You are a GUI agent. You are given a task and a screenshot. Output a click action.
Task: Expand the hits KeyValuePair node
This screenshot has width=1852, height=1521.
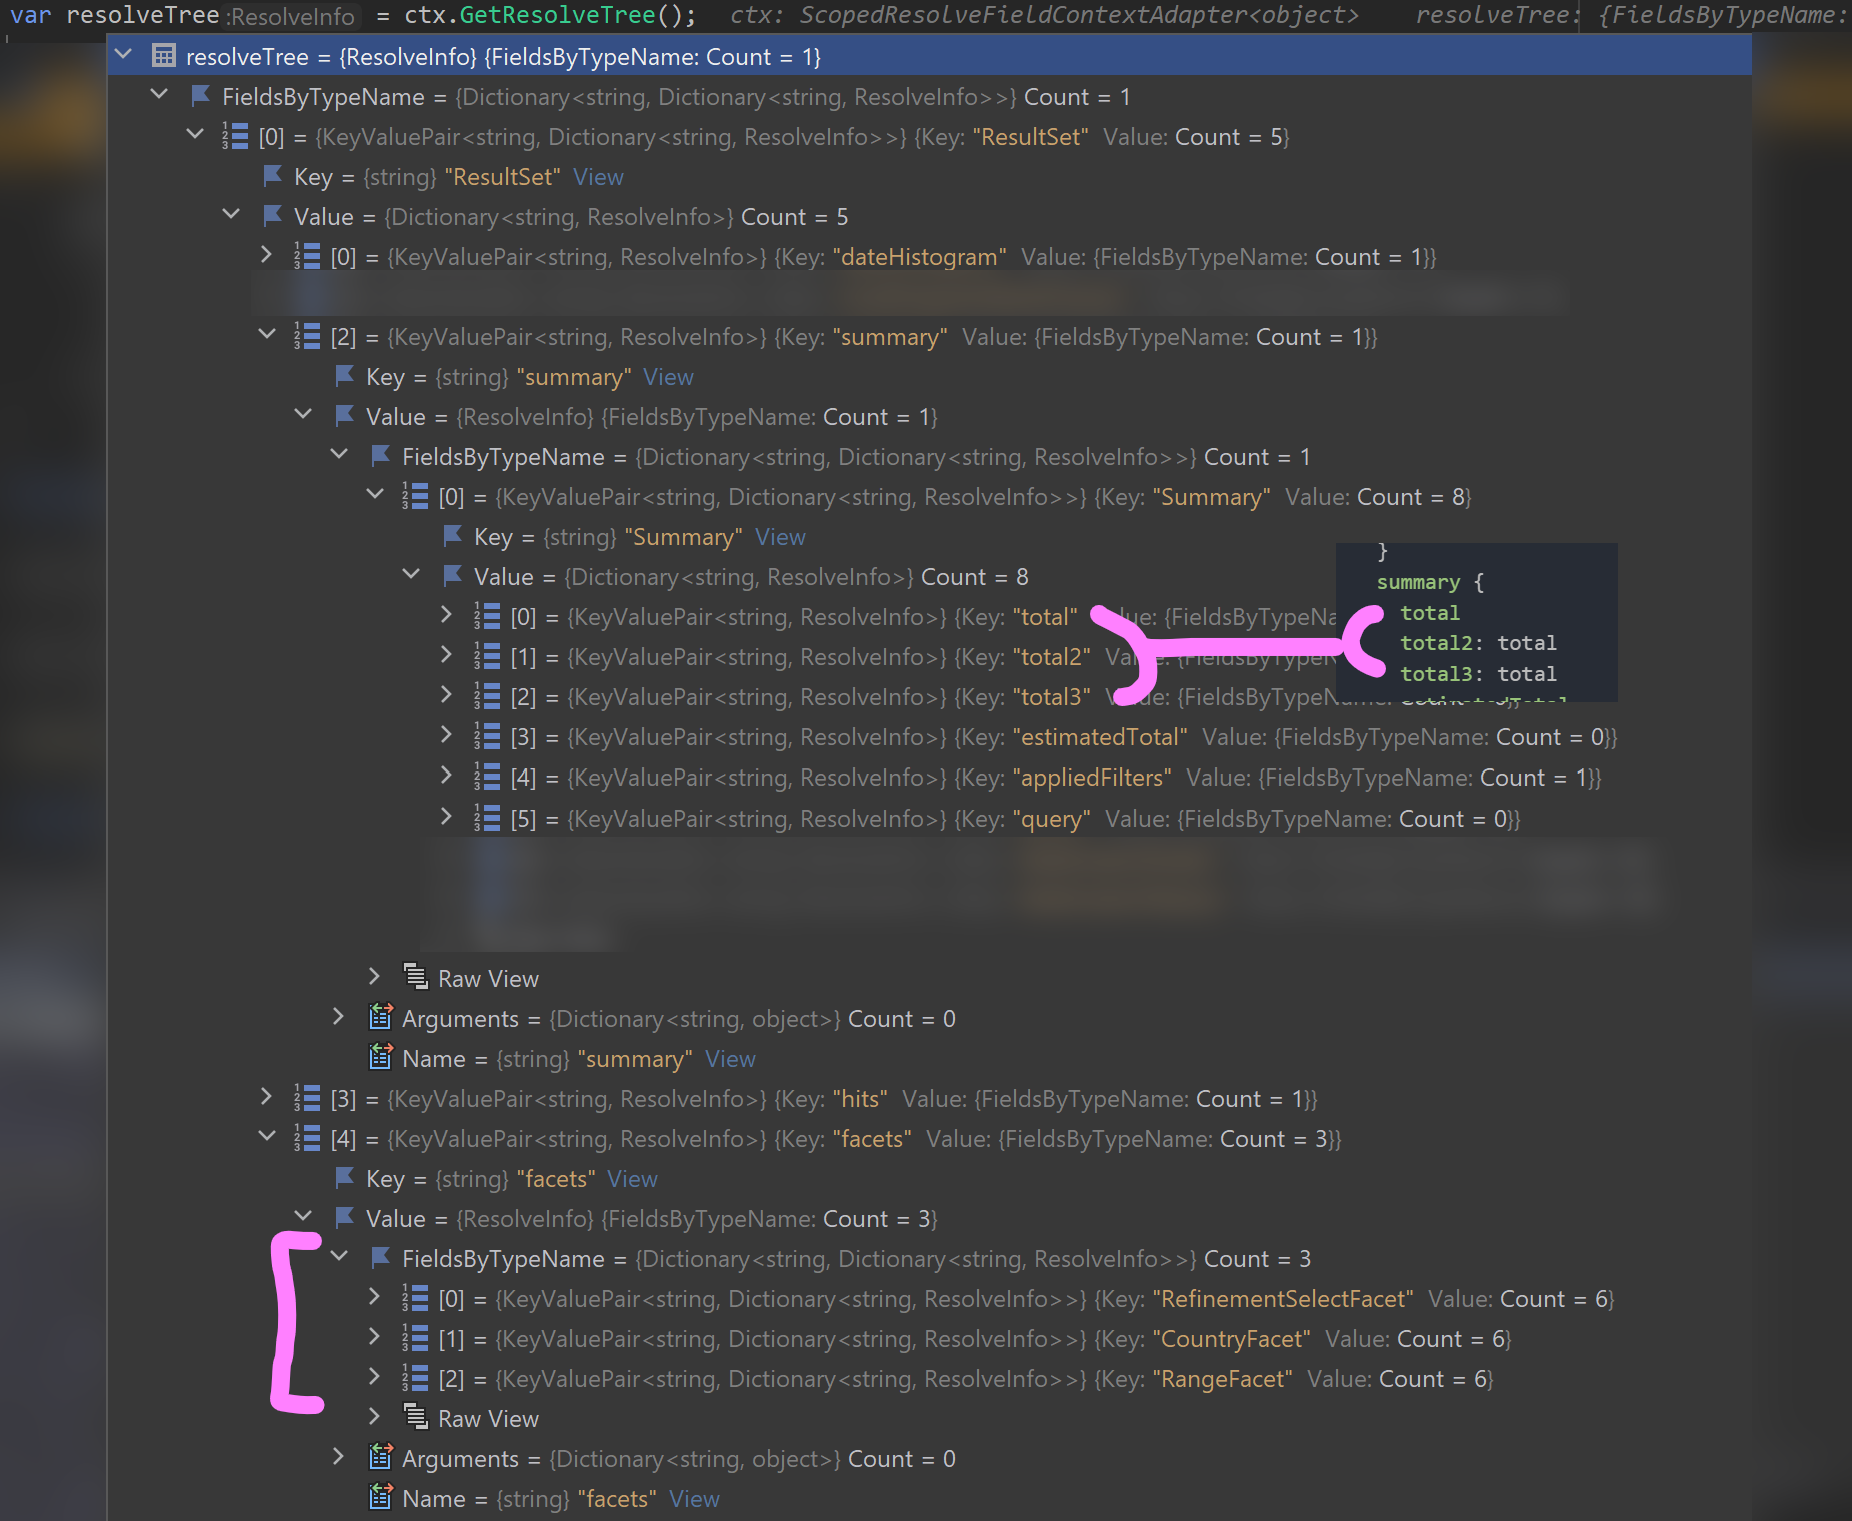tap(266, 1098)
